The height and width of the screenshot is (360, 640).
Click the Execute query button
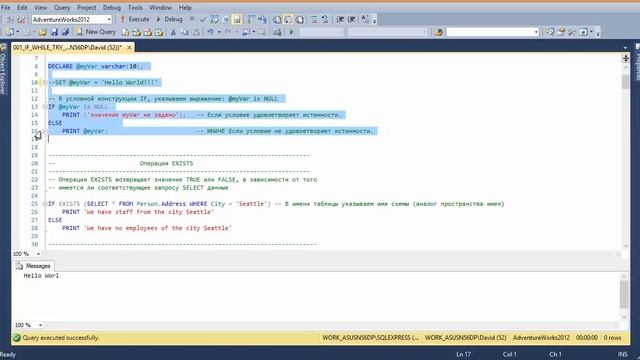(x=135, y=19)
